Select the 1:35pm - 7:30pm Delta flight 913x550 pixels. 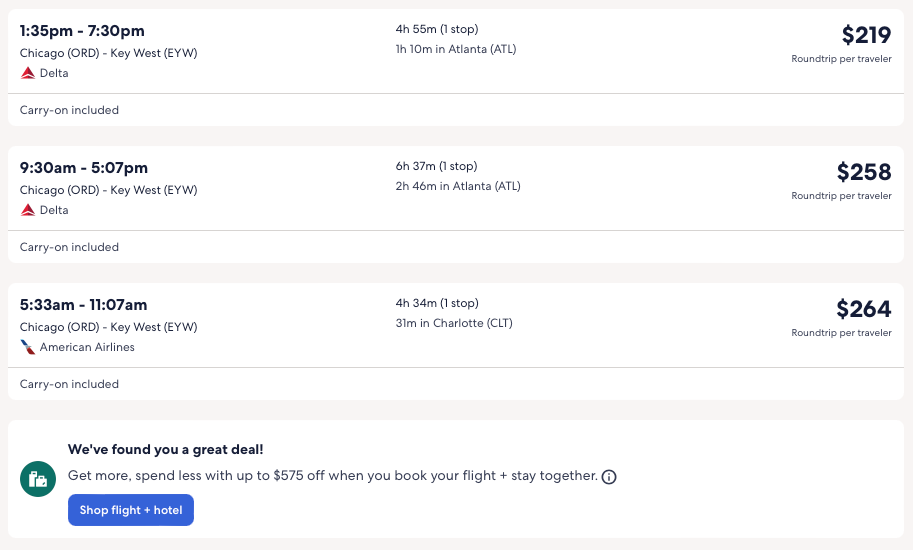[x=82, y=31]
